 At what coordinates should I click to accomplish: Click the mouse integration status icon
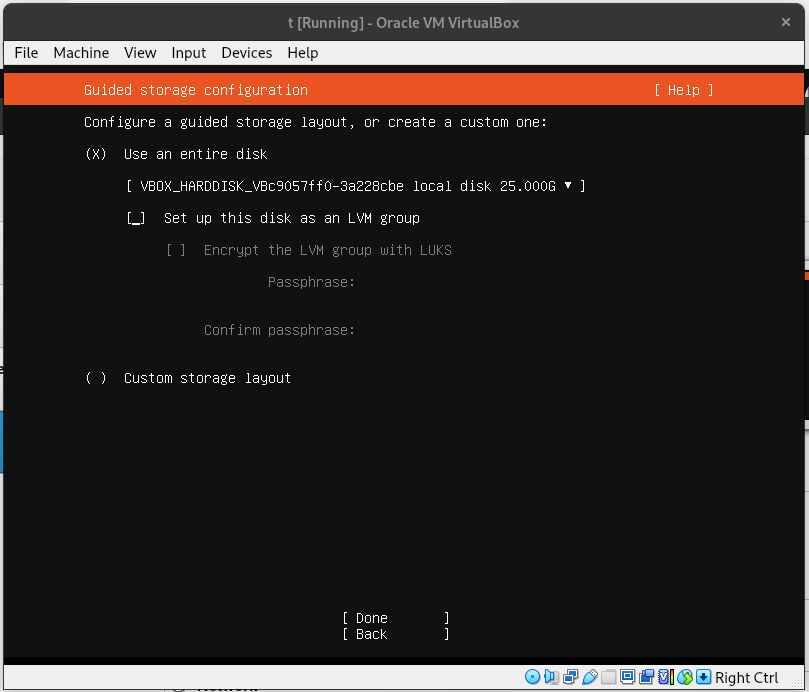tap(684, 677)
